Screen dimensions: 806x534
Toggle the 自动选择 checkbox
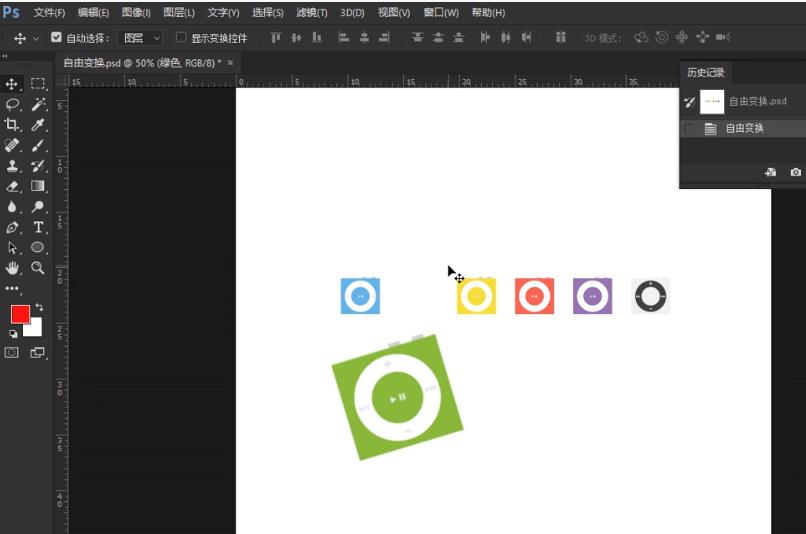pos(56,37)
